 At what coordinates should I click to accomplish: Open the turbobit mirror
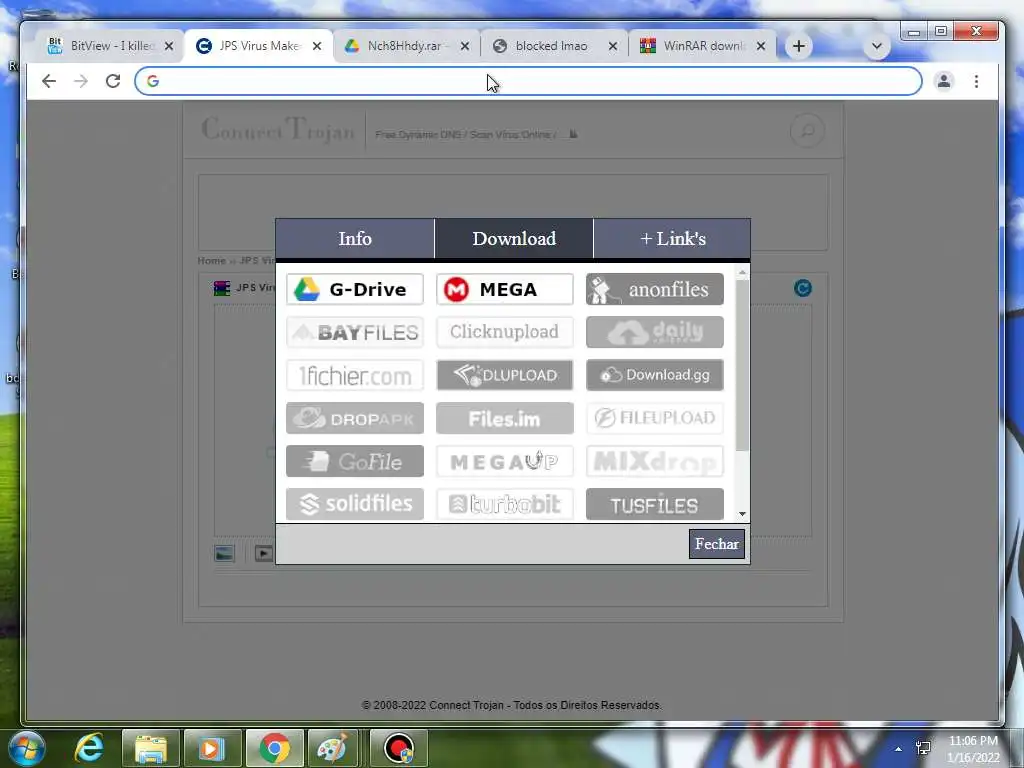pos(505,504)
